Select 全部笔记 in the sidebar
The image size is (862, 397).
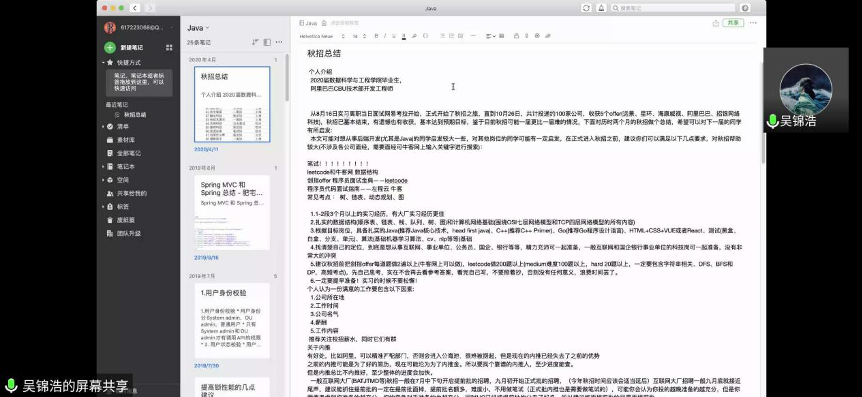(129, 153)
